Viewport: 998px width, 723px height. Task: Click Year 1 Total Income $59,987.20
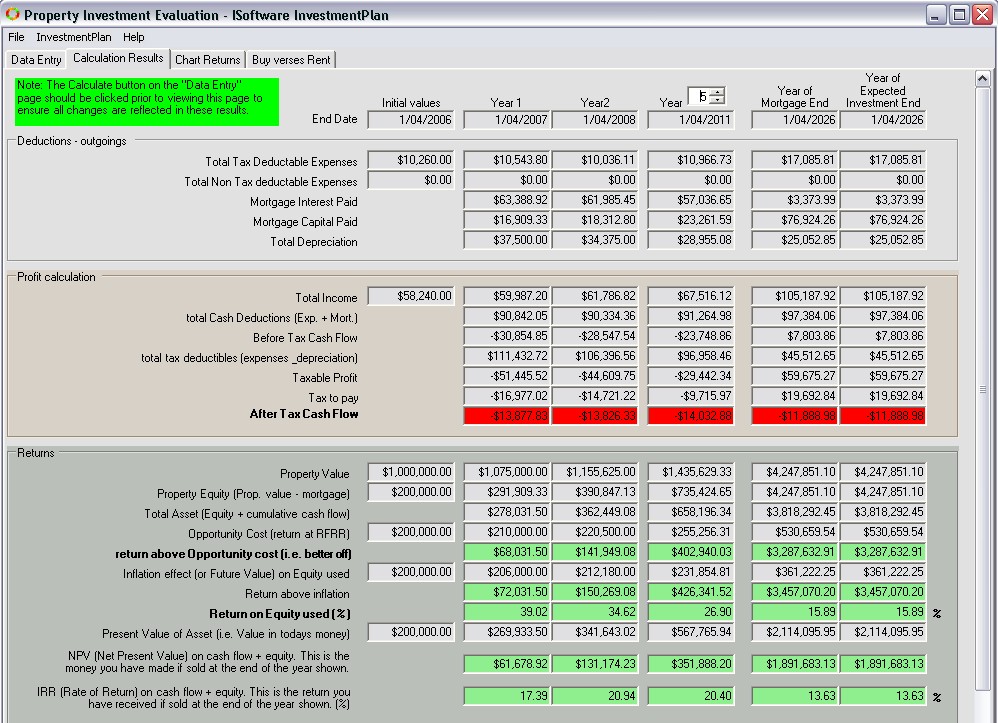point(507,296)
